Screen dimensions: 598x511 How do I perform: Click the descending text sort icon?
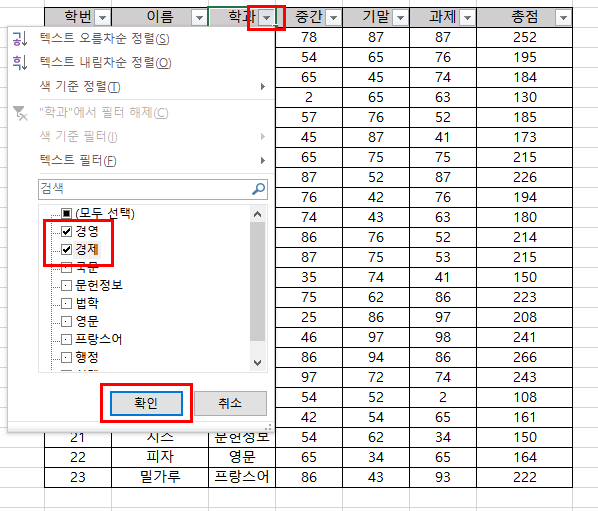(x=20, y=63)
